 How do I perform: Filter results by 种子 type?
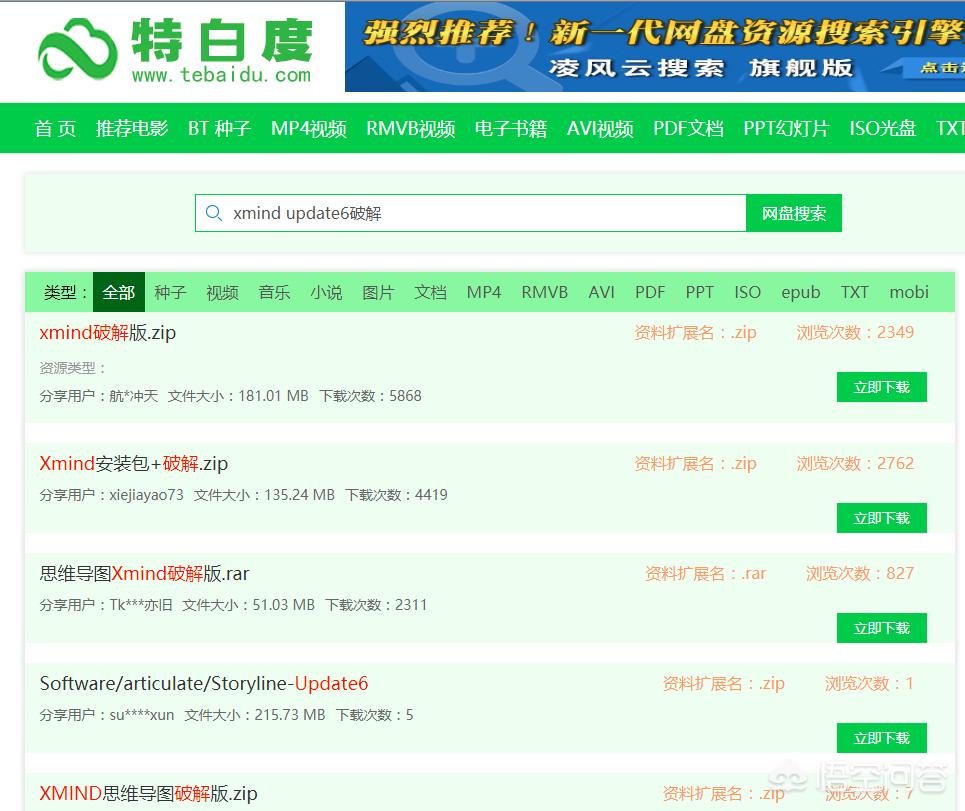click(x=170, y=292)
